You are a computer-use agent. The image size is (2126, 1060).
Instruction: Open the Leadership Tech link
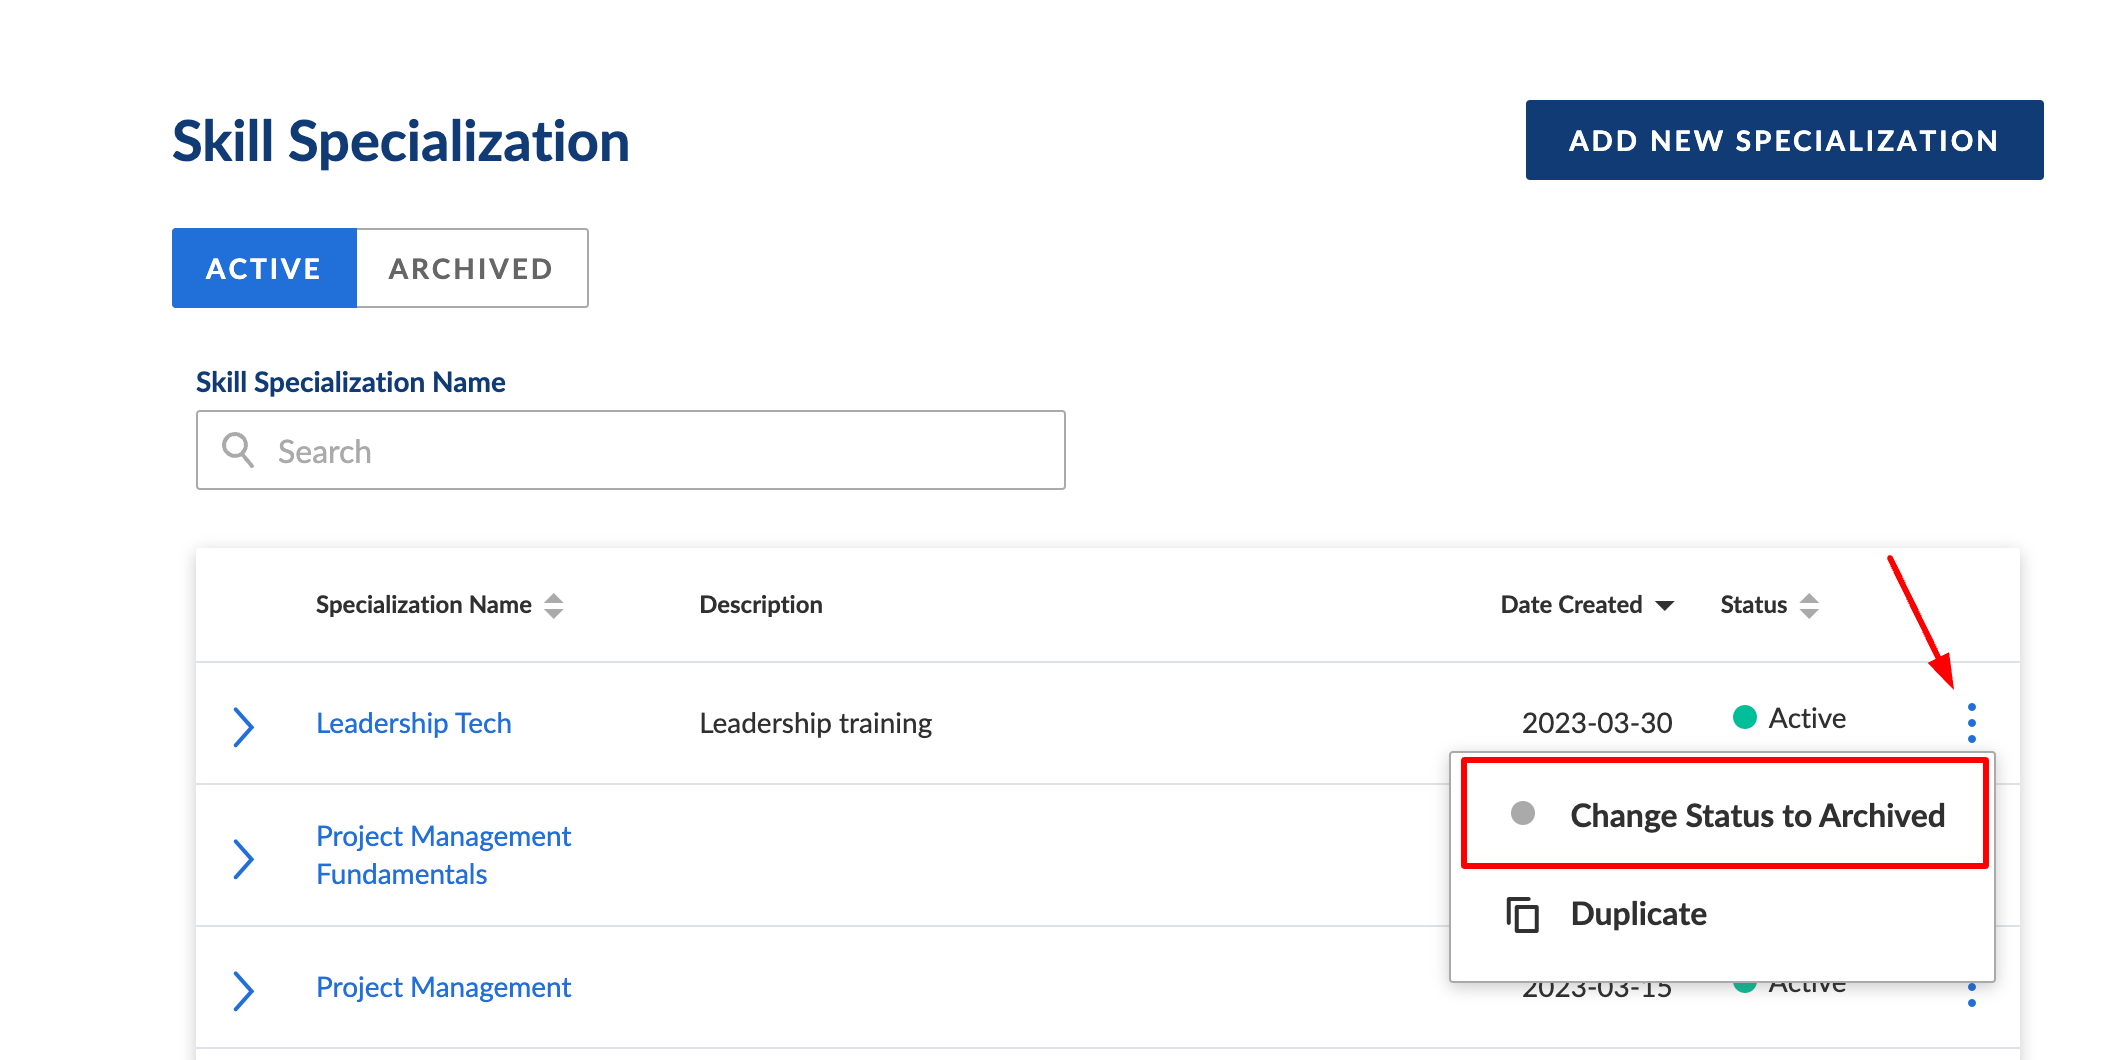(x=413, y=723)
